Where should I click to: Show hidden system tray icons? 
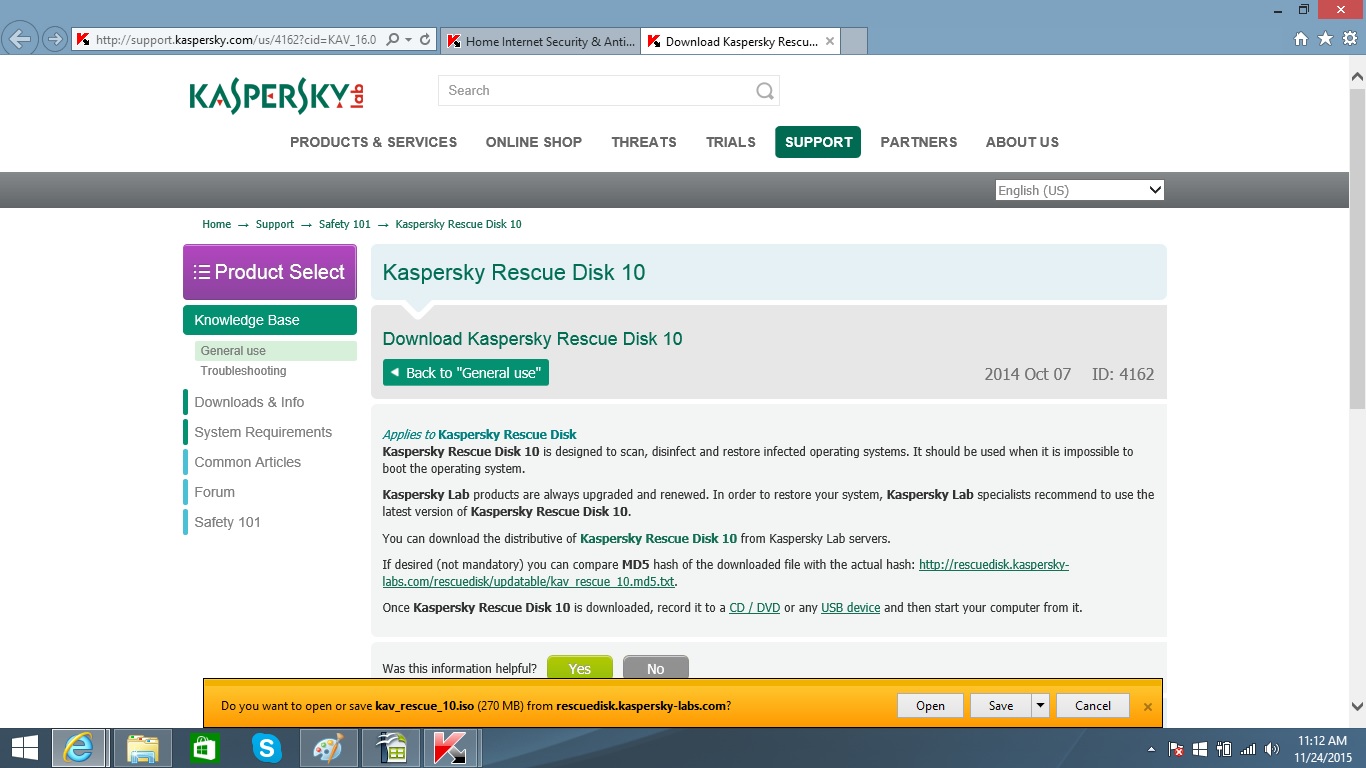(x=1152, y=748)
